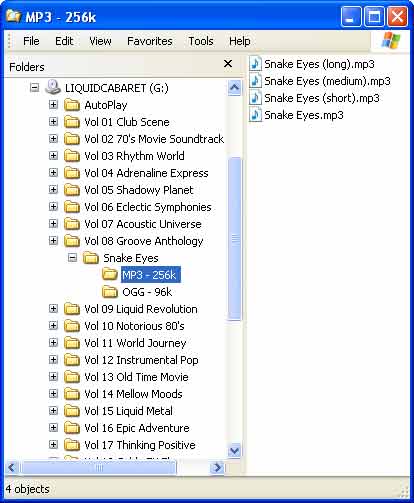Expand Vol 08 Groove Anthology node
This screenshot has width=414, height=503.
point(53,241)
